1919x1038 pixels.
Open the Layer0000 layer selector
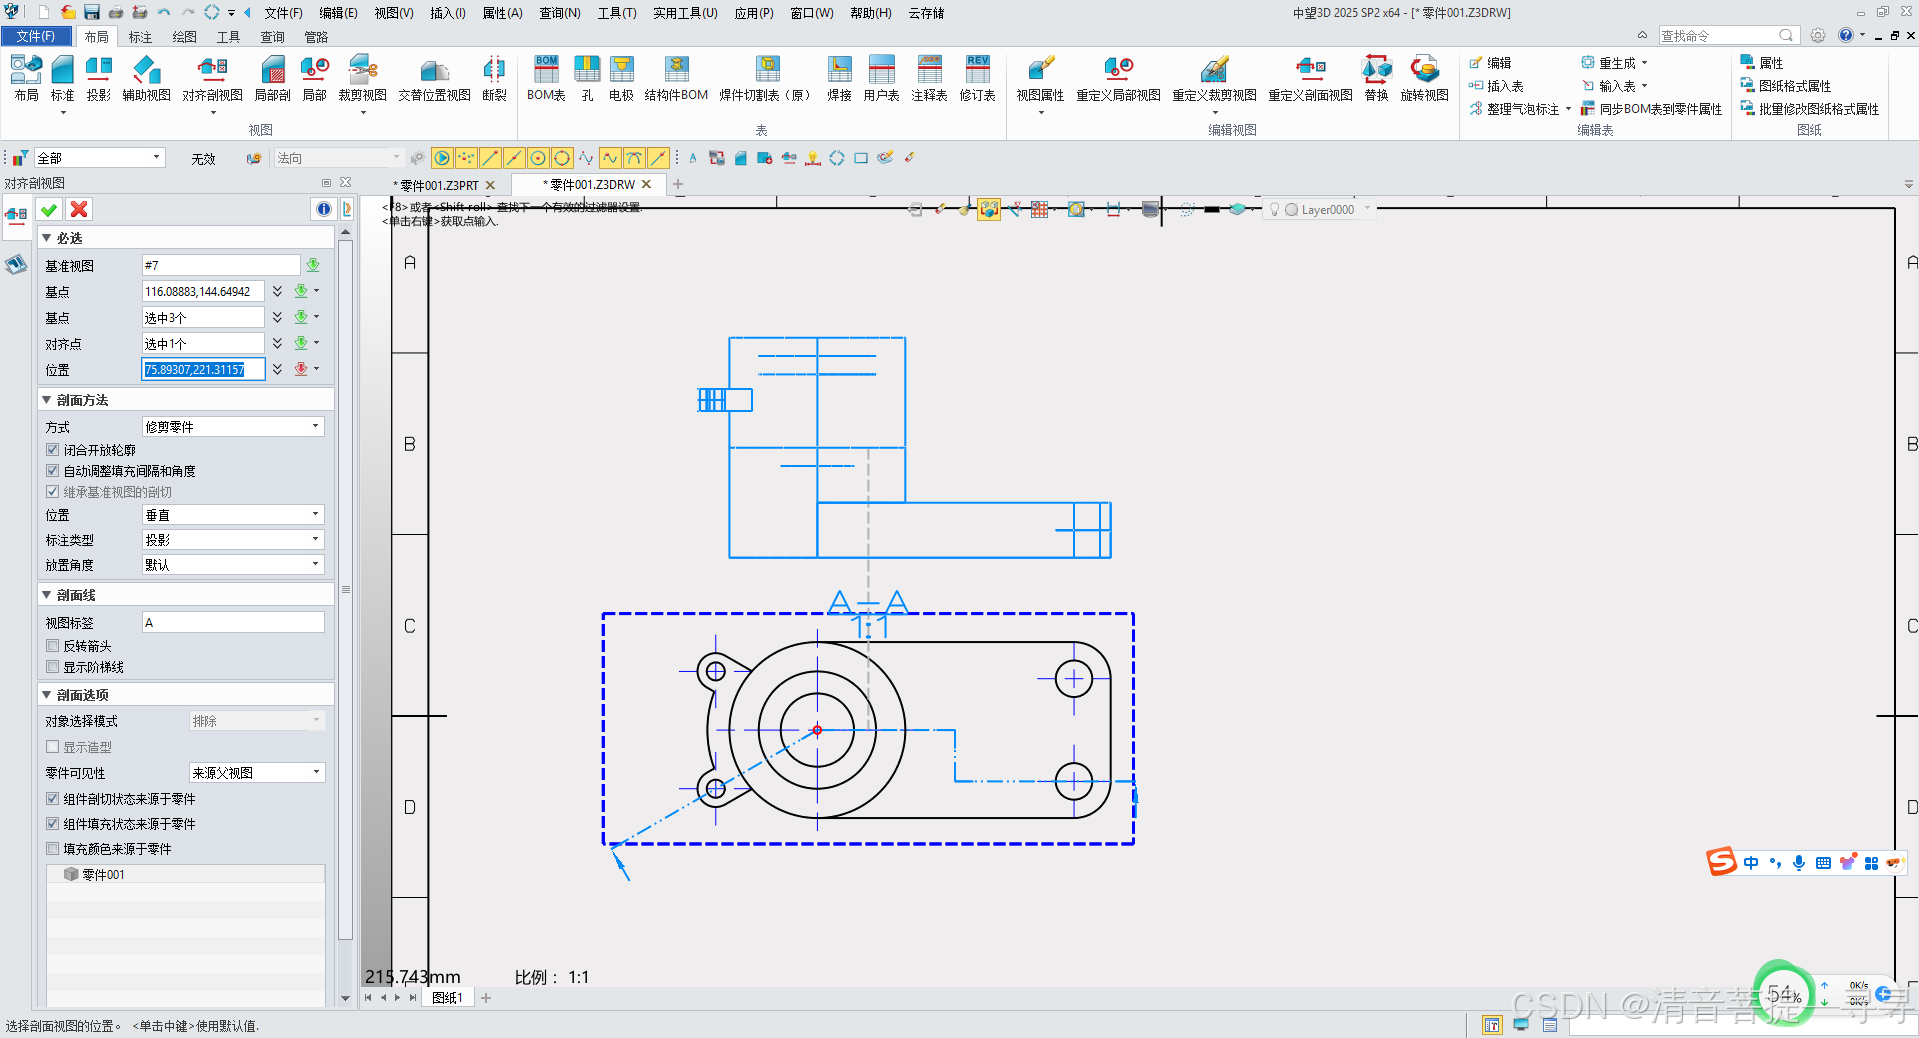pyautogui.click(x=1320, y=210)
